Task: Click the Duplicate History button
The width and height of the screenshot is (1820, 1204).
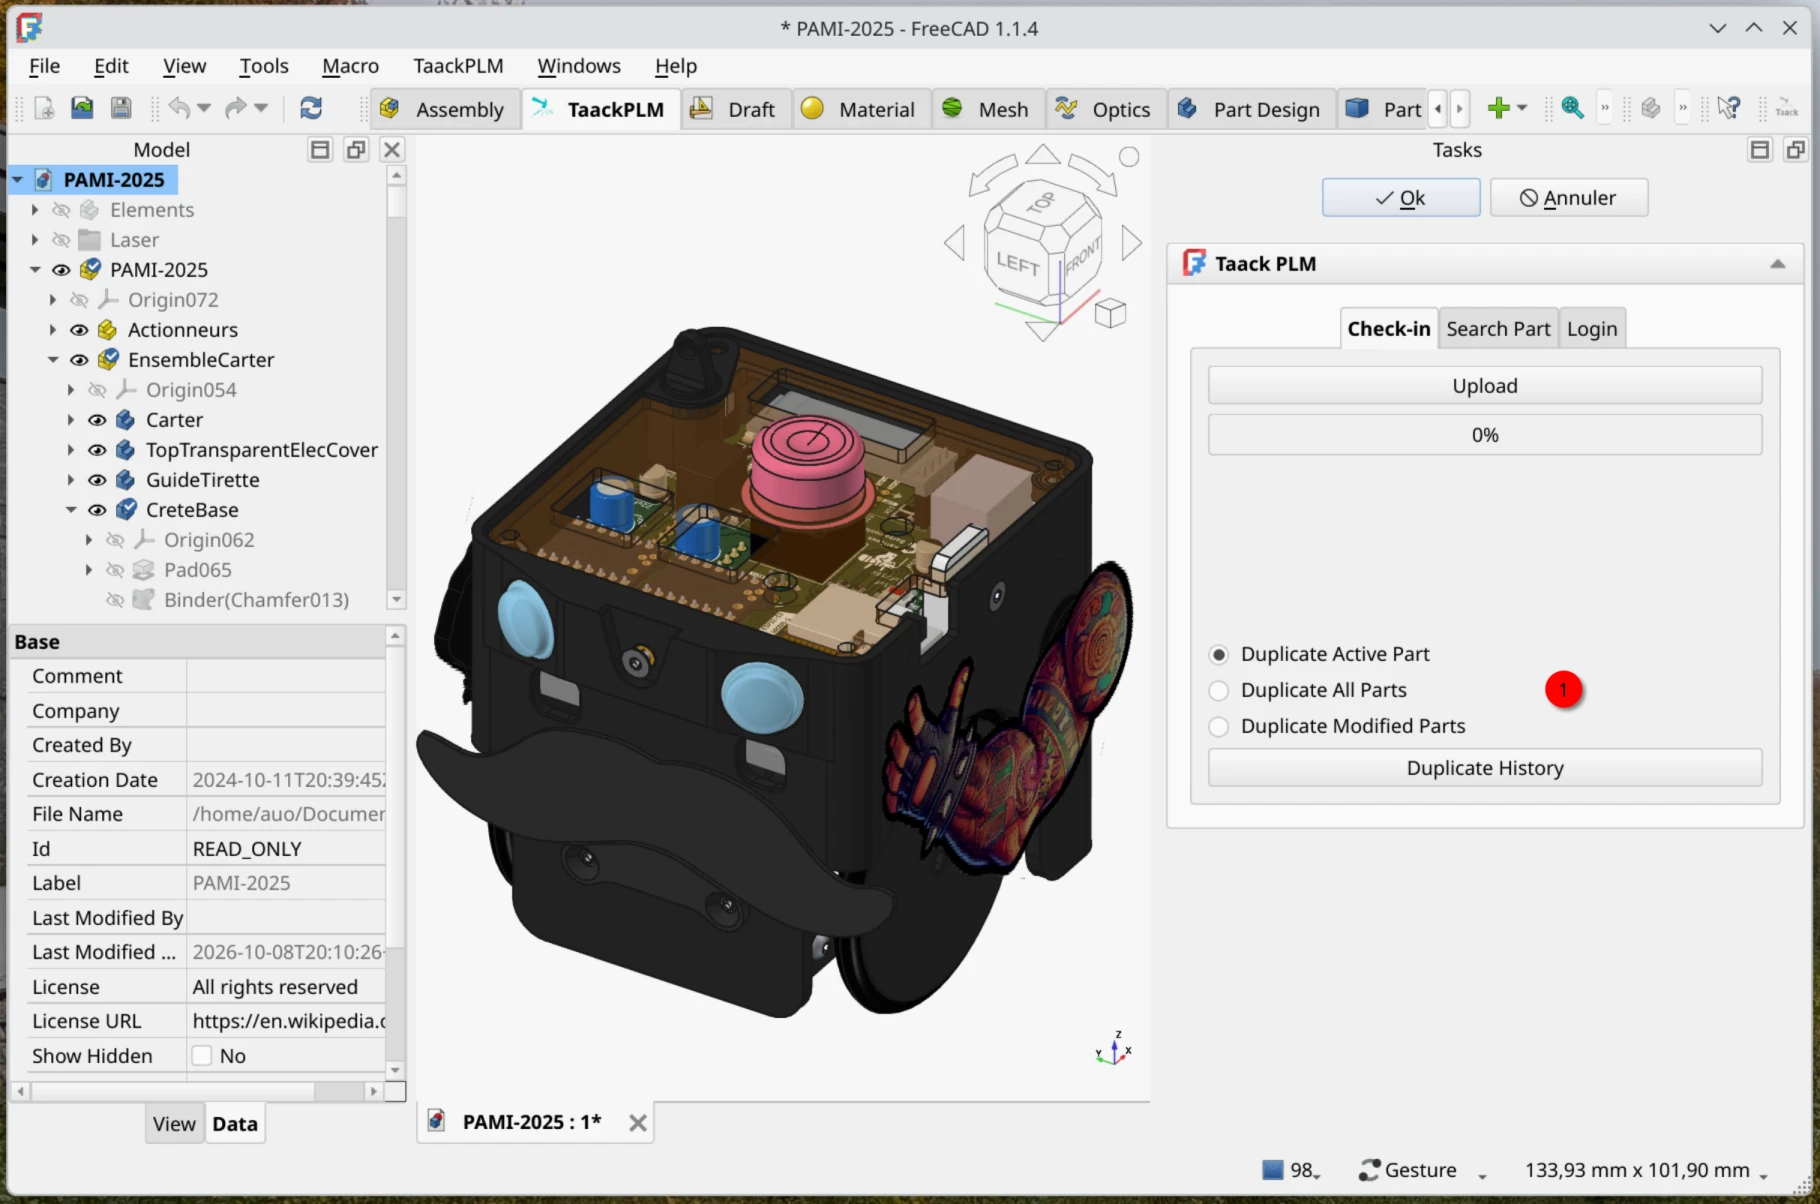Action: coord(1485,768)
